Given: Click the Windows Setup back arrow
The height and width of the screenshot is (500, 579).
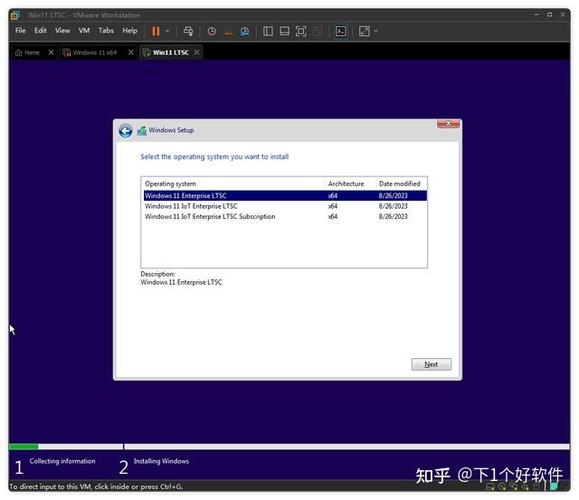Looking at the screenshot, I should (x=126, y=131).
